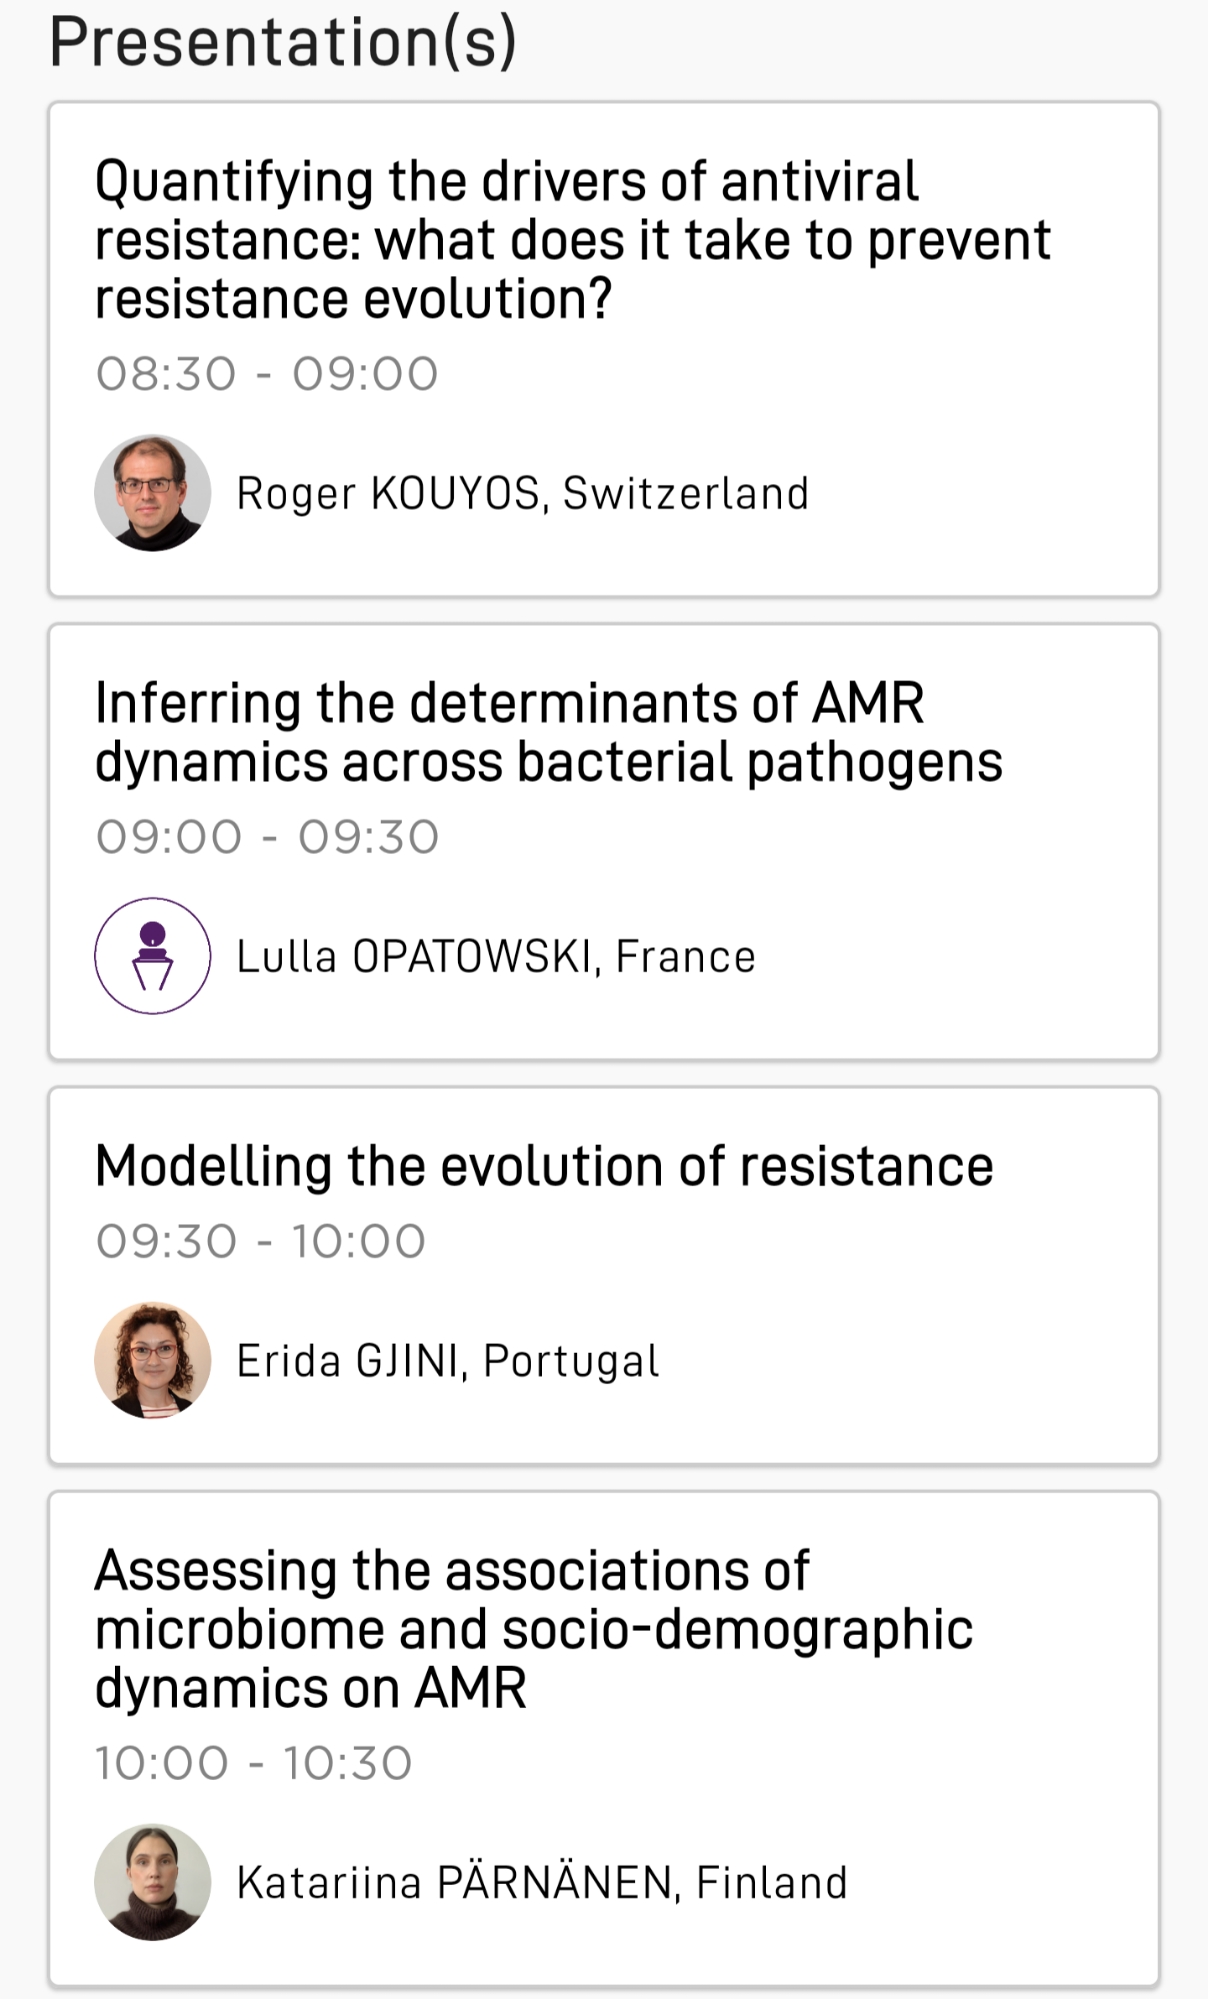This screenshot has width=1208, height=1999.
Task: Tap the 08:30 - 09:00 time slot
Action: click(x=267, y=374)
